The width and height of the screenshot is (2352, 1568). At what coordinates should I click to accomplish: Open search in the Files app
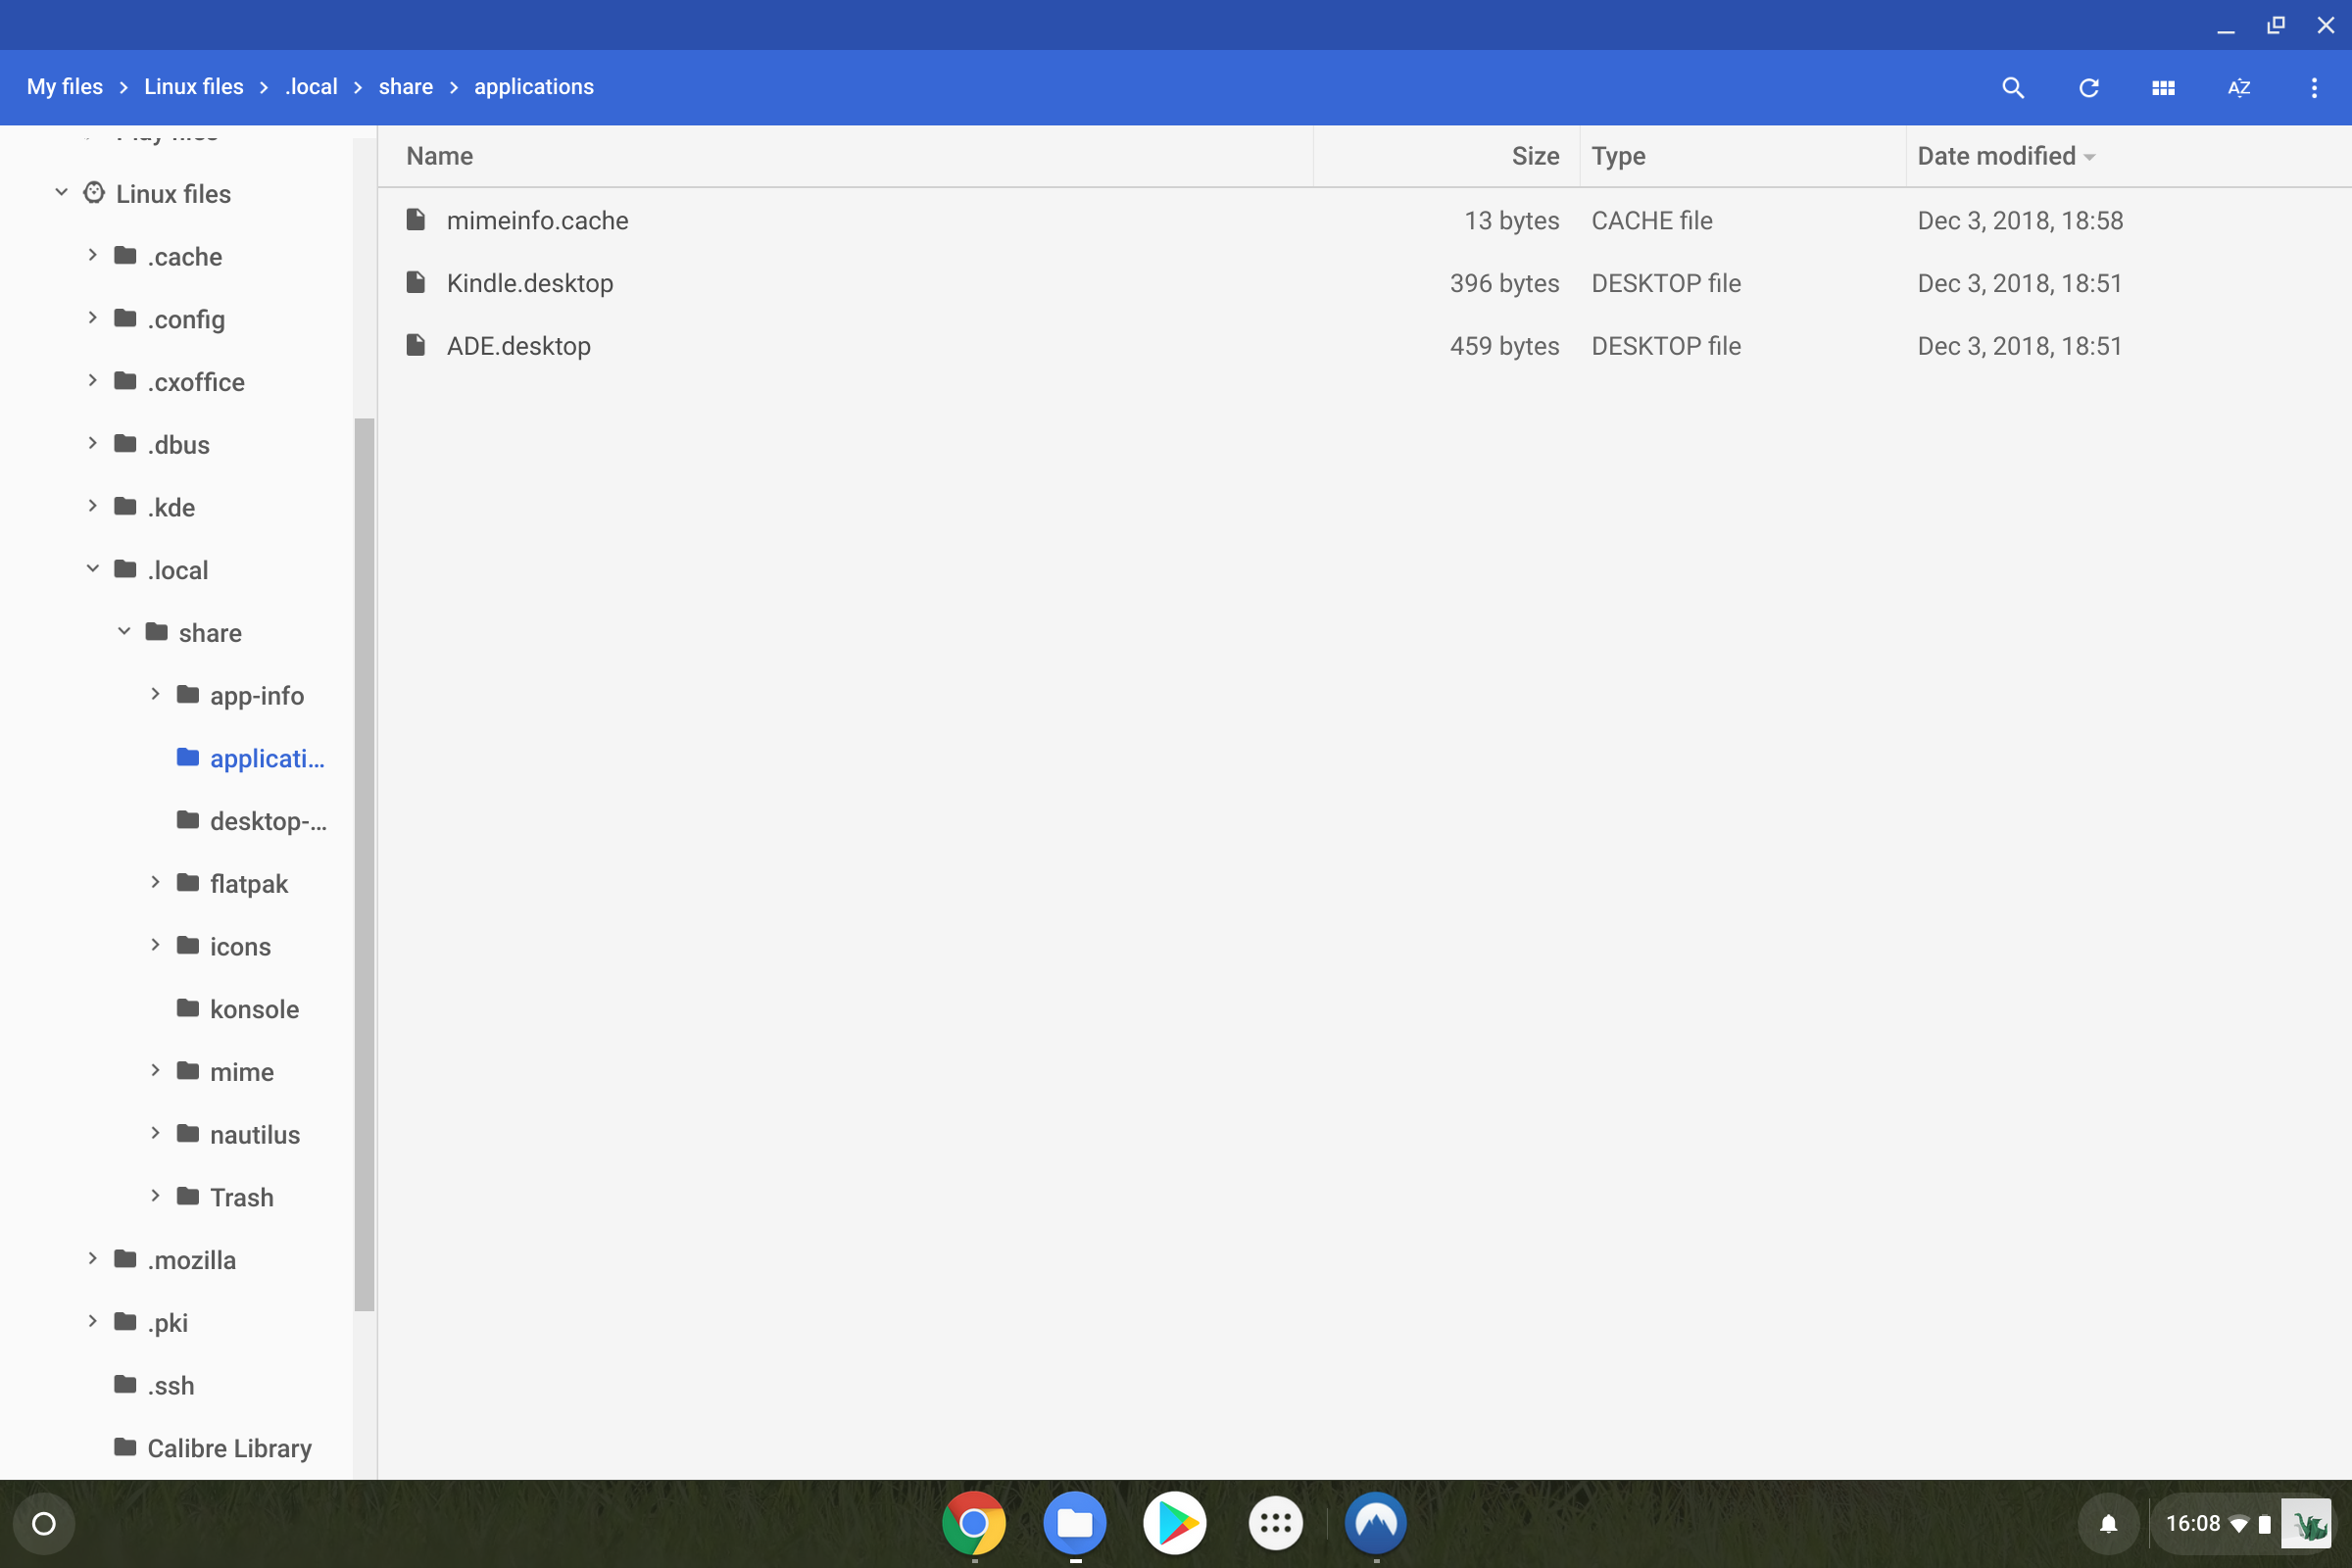2012,88
